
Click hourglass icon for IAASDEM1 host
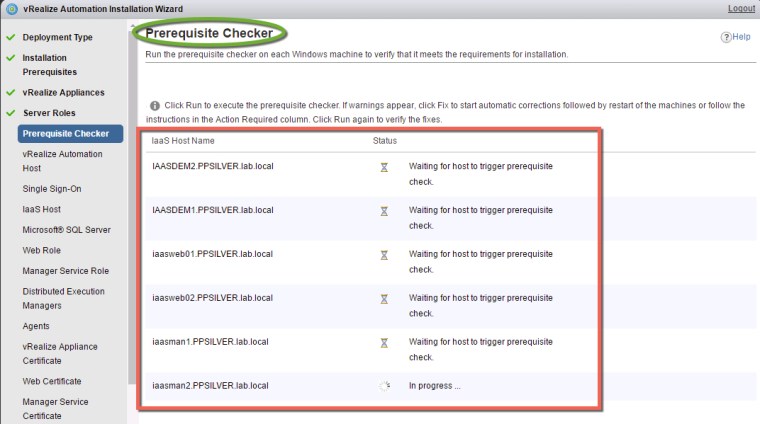(384, 211)
